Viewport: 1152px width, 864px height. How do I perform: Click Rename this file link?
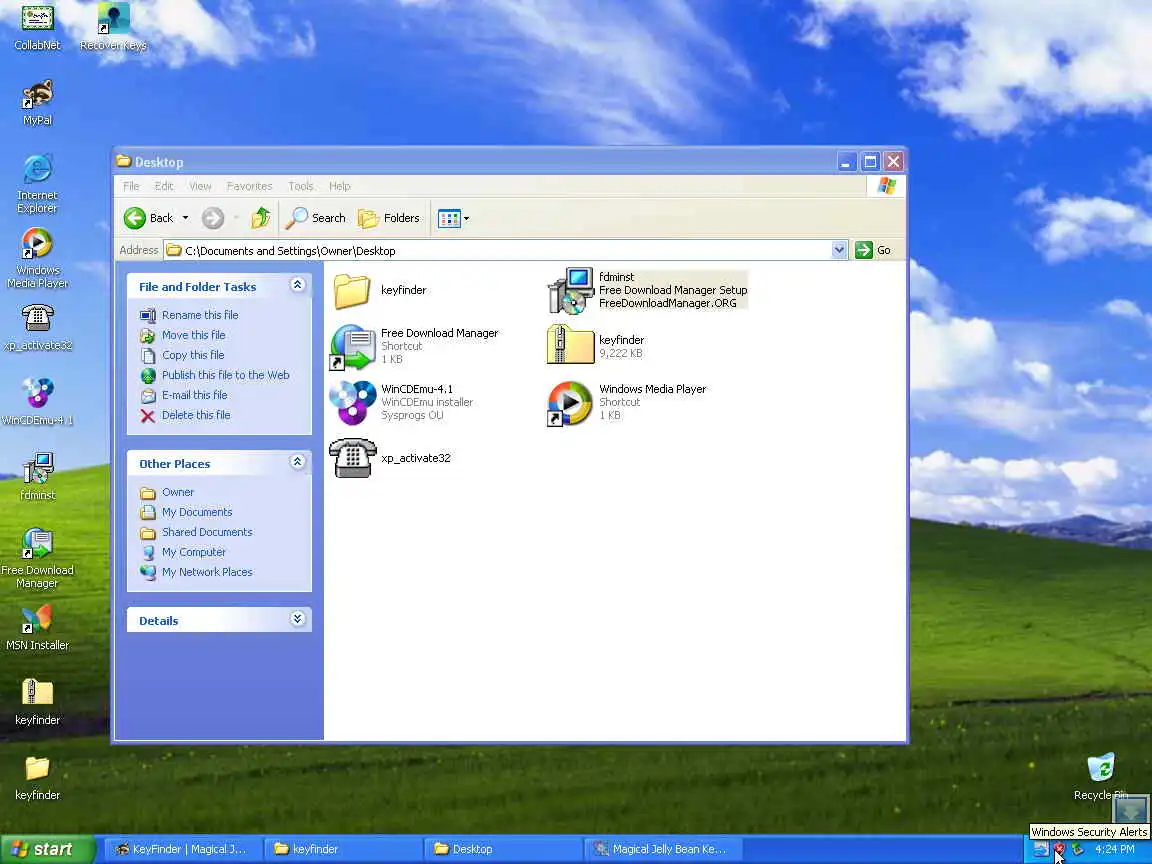coord(200,315)
